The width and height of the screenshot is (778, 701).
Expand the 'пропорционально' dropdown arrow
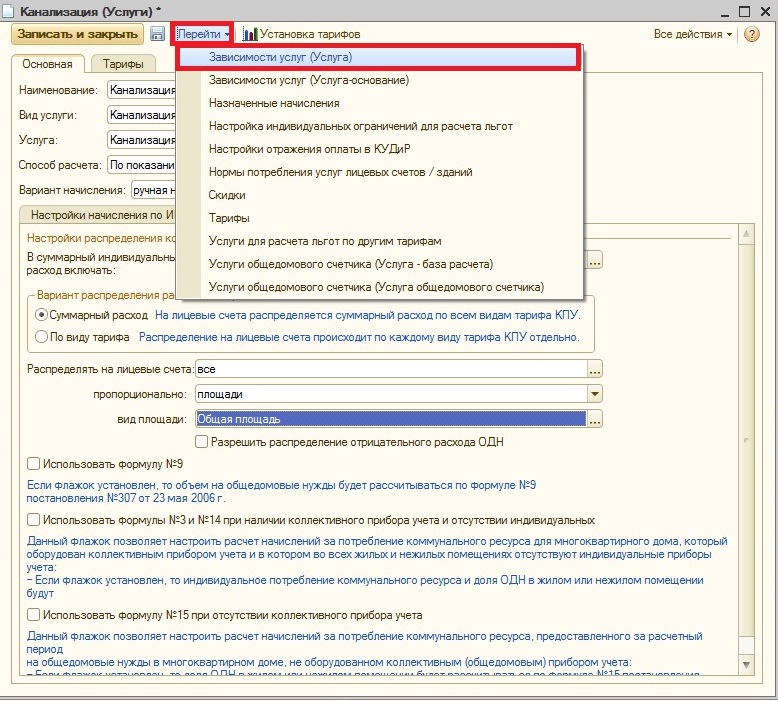595,395
